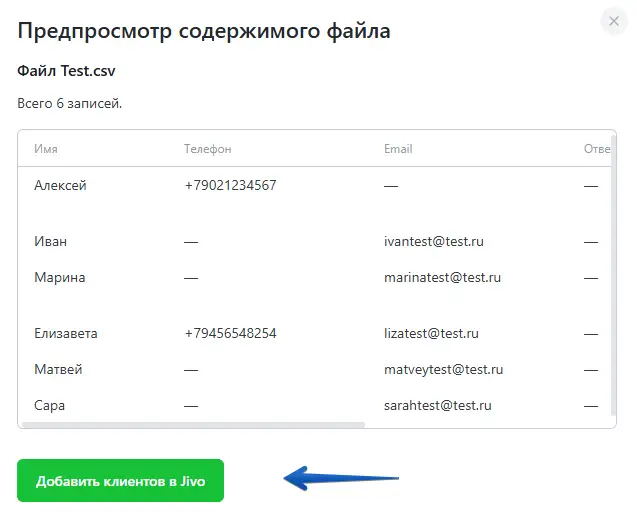Click email marinatest@test.ru
The width and height of the screenshot is (637, 525).
[442, 277]
